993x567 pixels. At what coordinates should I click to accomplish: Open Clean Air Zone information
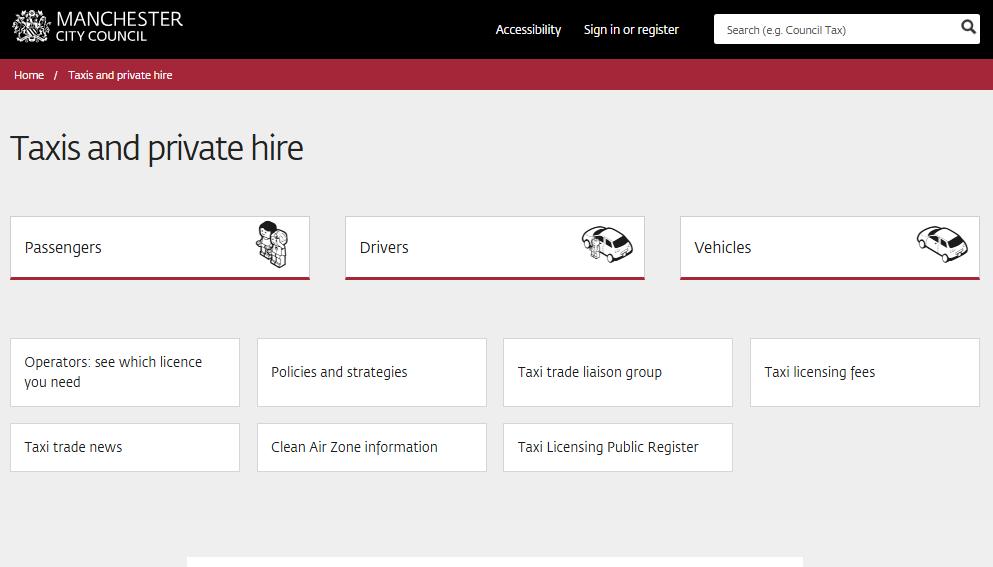[372, 447]
